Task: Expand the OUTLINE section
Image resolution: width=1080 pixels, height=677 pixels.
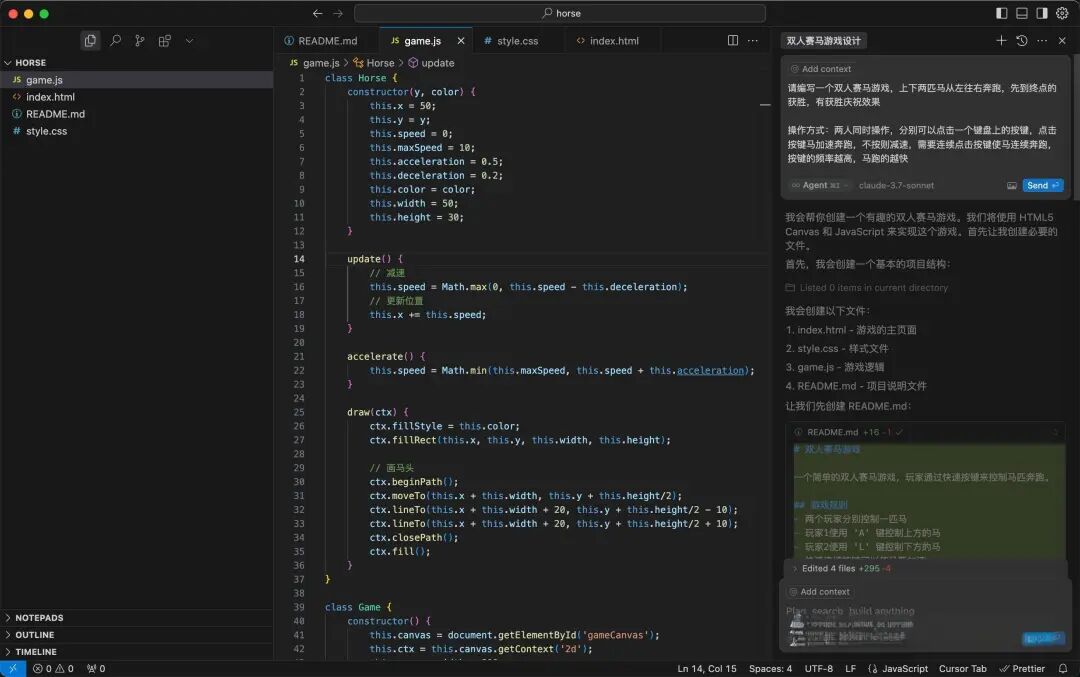Action: pyautogui.click(x=137, y=635)
